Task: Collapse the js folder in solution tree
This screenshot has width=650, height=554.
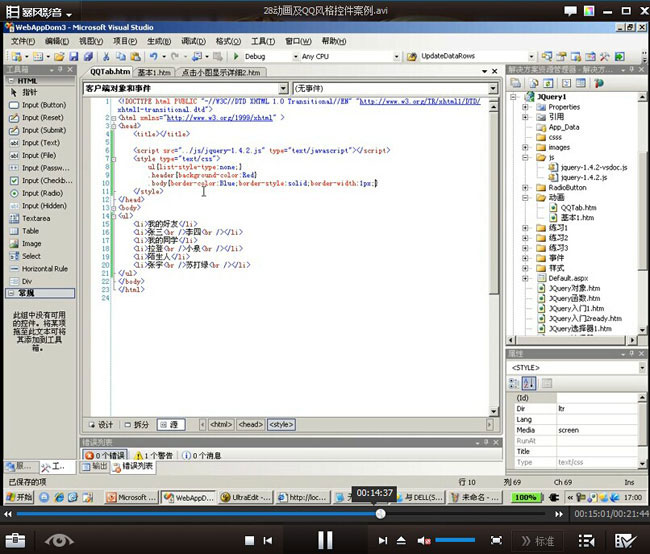Action: point(525,158)
